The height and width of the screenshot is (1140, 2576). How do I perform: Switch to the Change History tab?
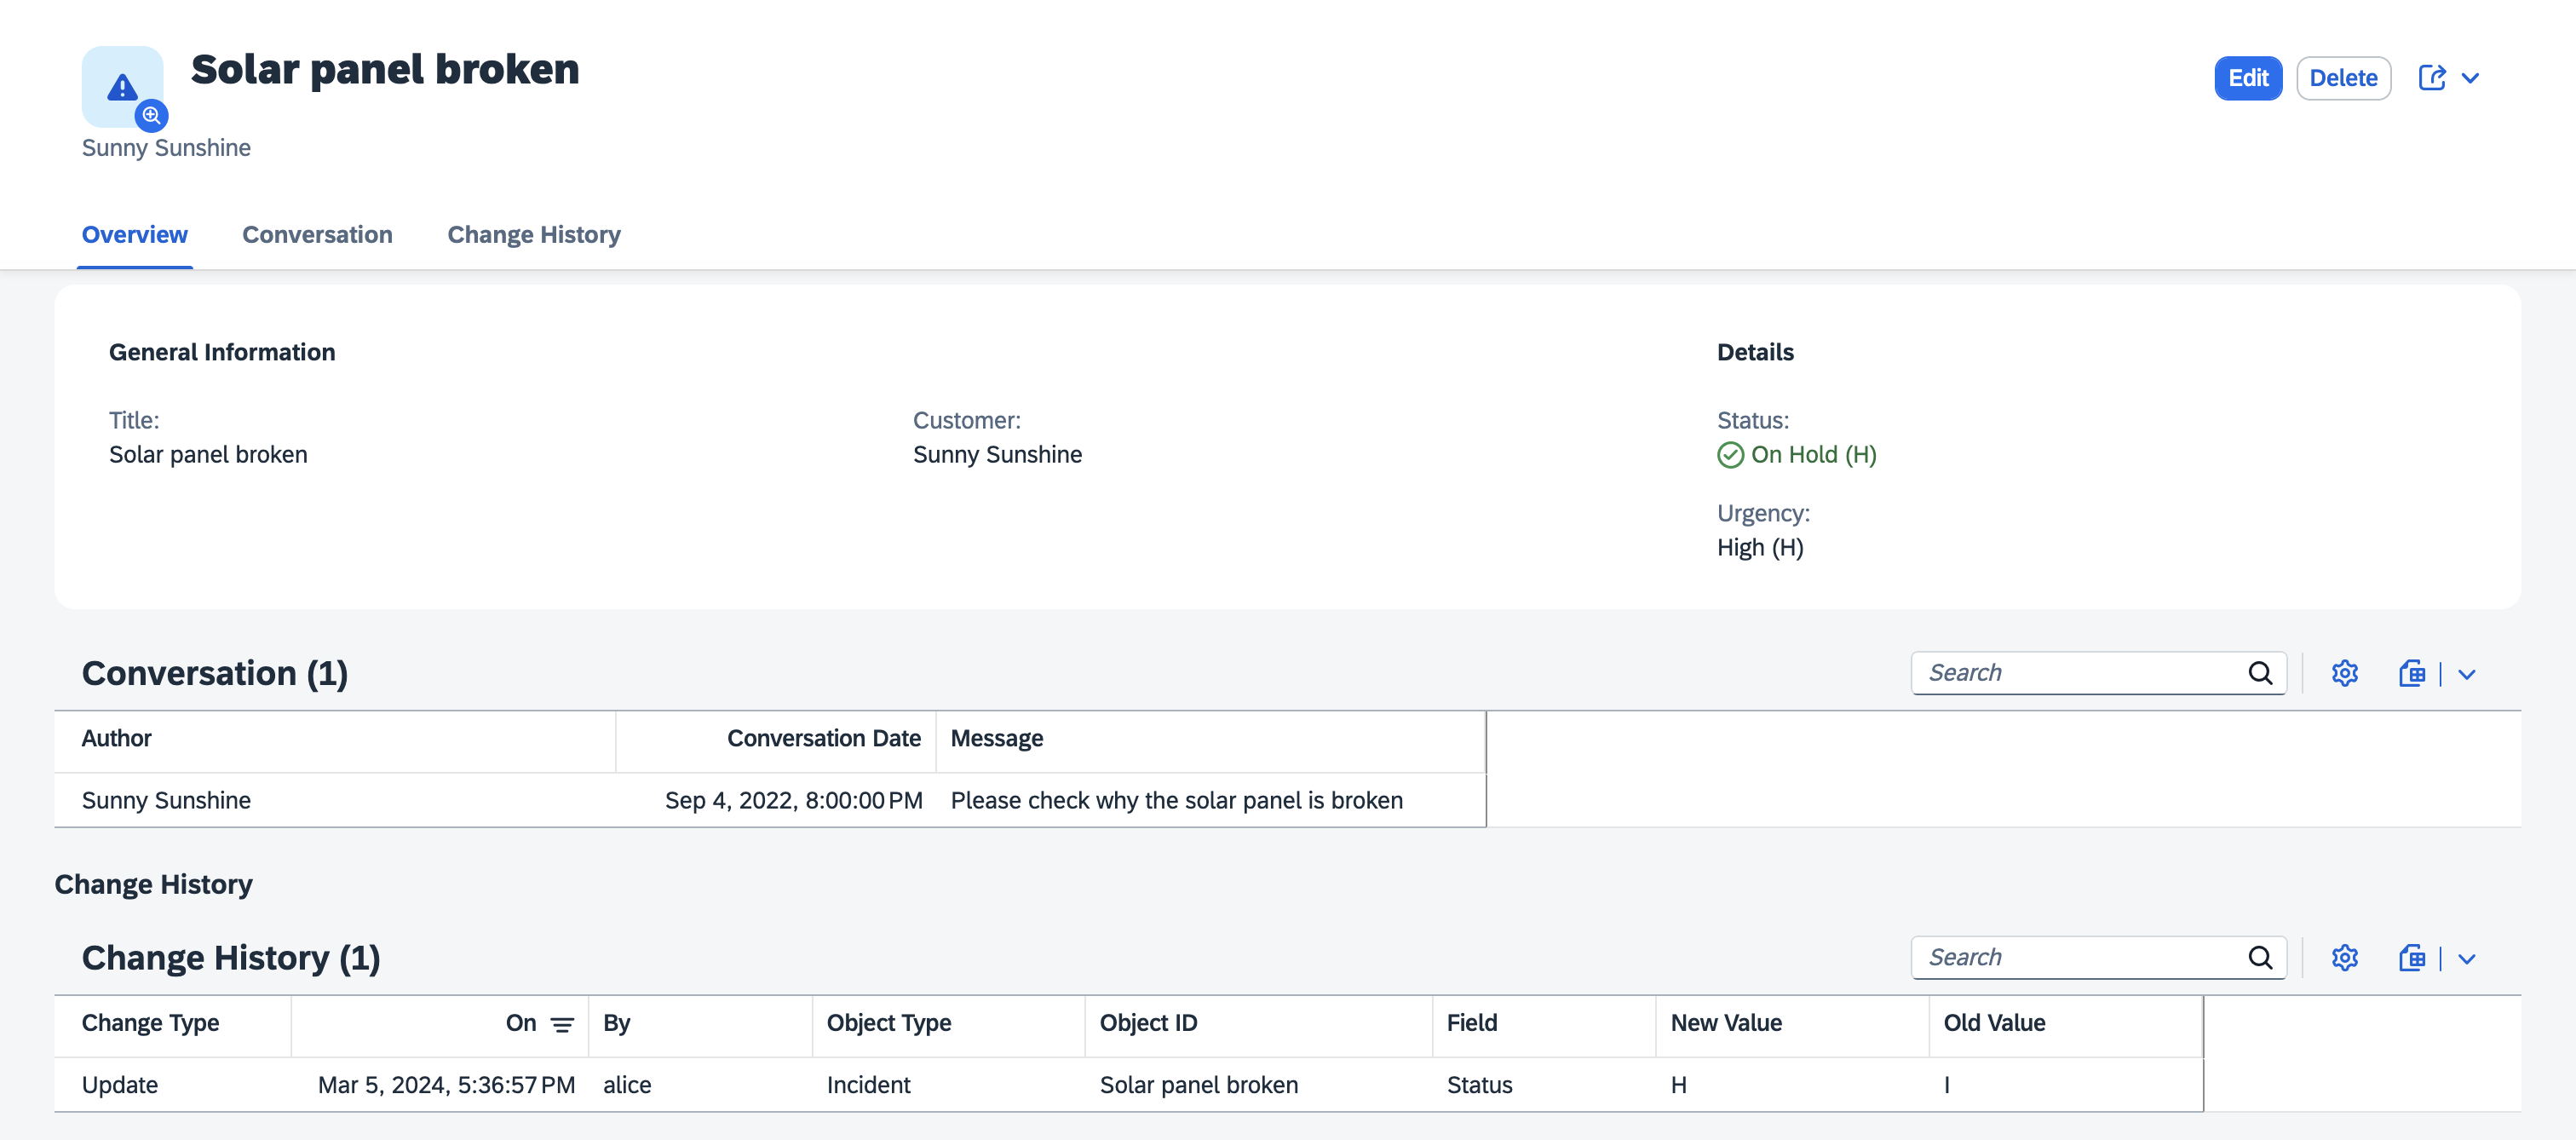[x=533, y=235]
